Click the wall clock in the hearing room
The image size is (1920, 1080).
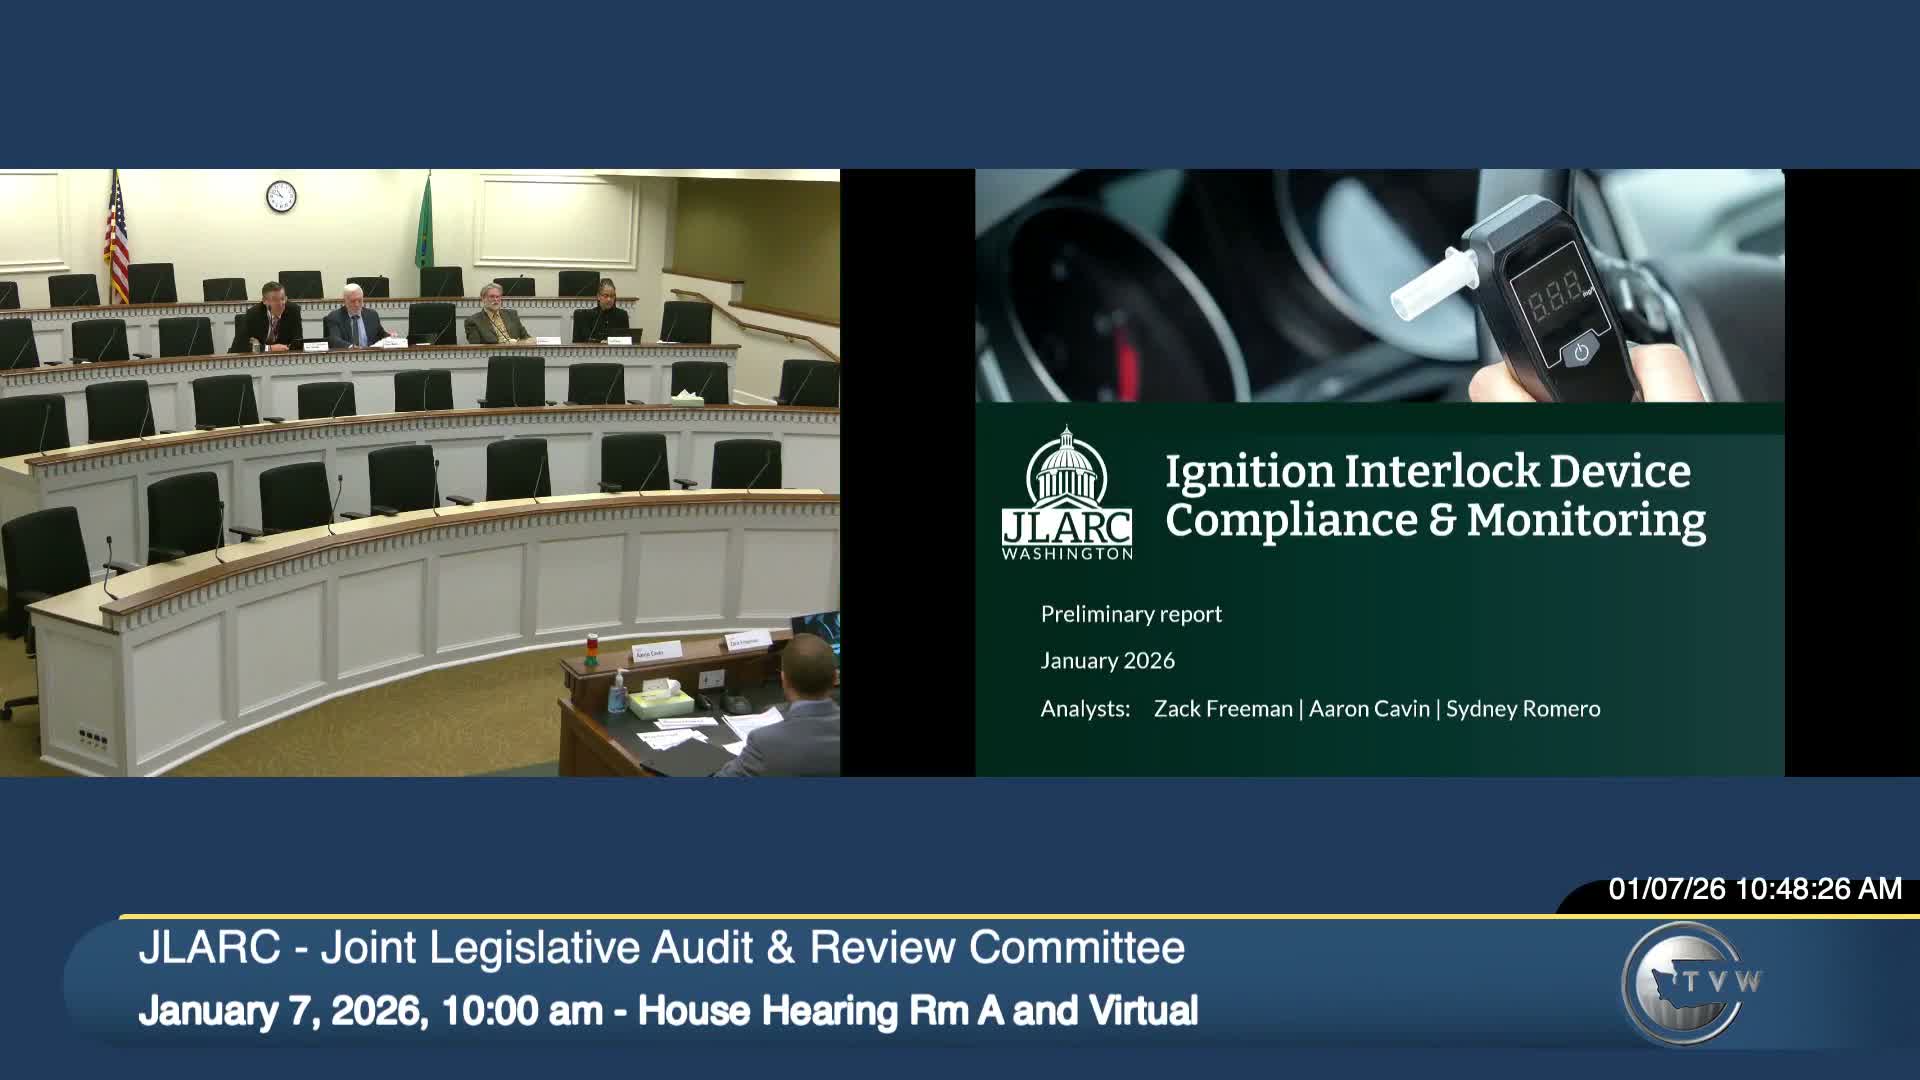pos(281,196)
